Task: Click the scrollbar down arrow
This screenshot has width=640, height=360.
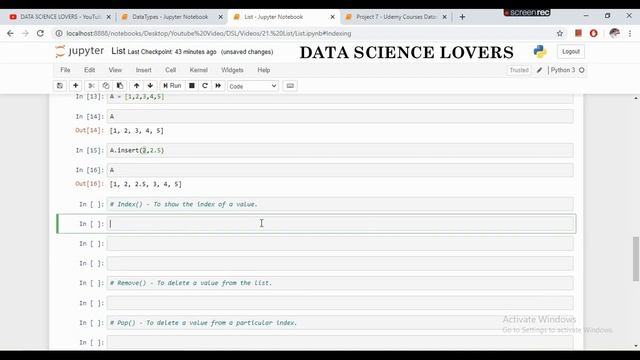Action: 636,346
